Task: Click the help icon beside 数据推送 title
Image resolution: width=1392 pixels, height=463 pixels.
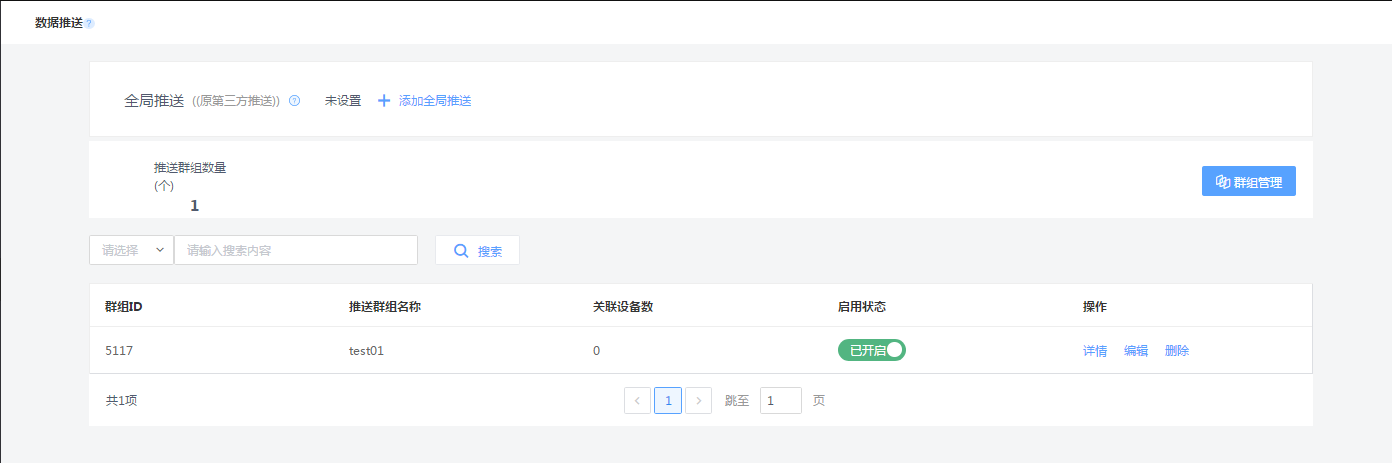Action: (x=89, y=23)
